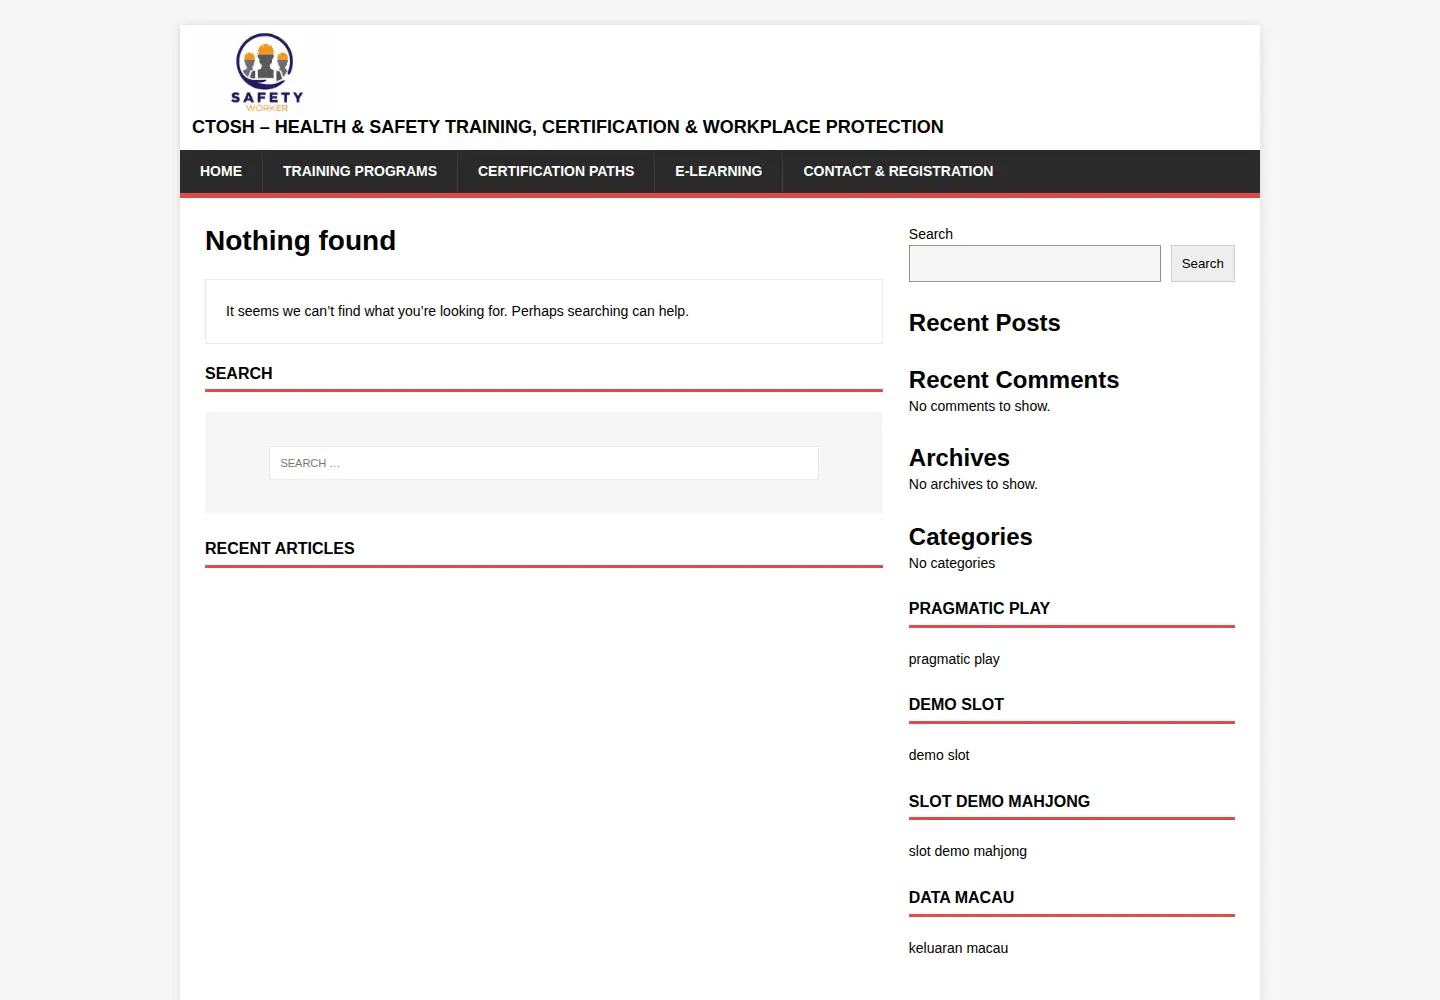Click the main SEARCH … input box
Screen dimensions: 1440x1000
tap(544, 463)
